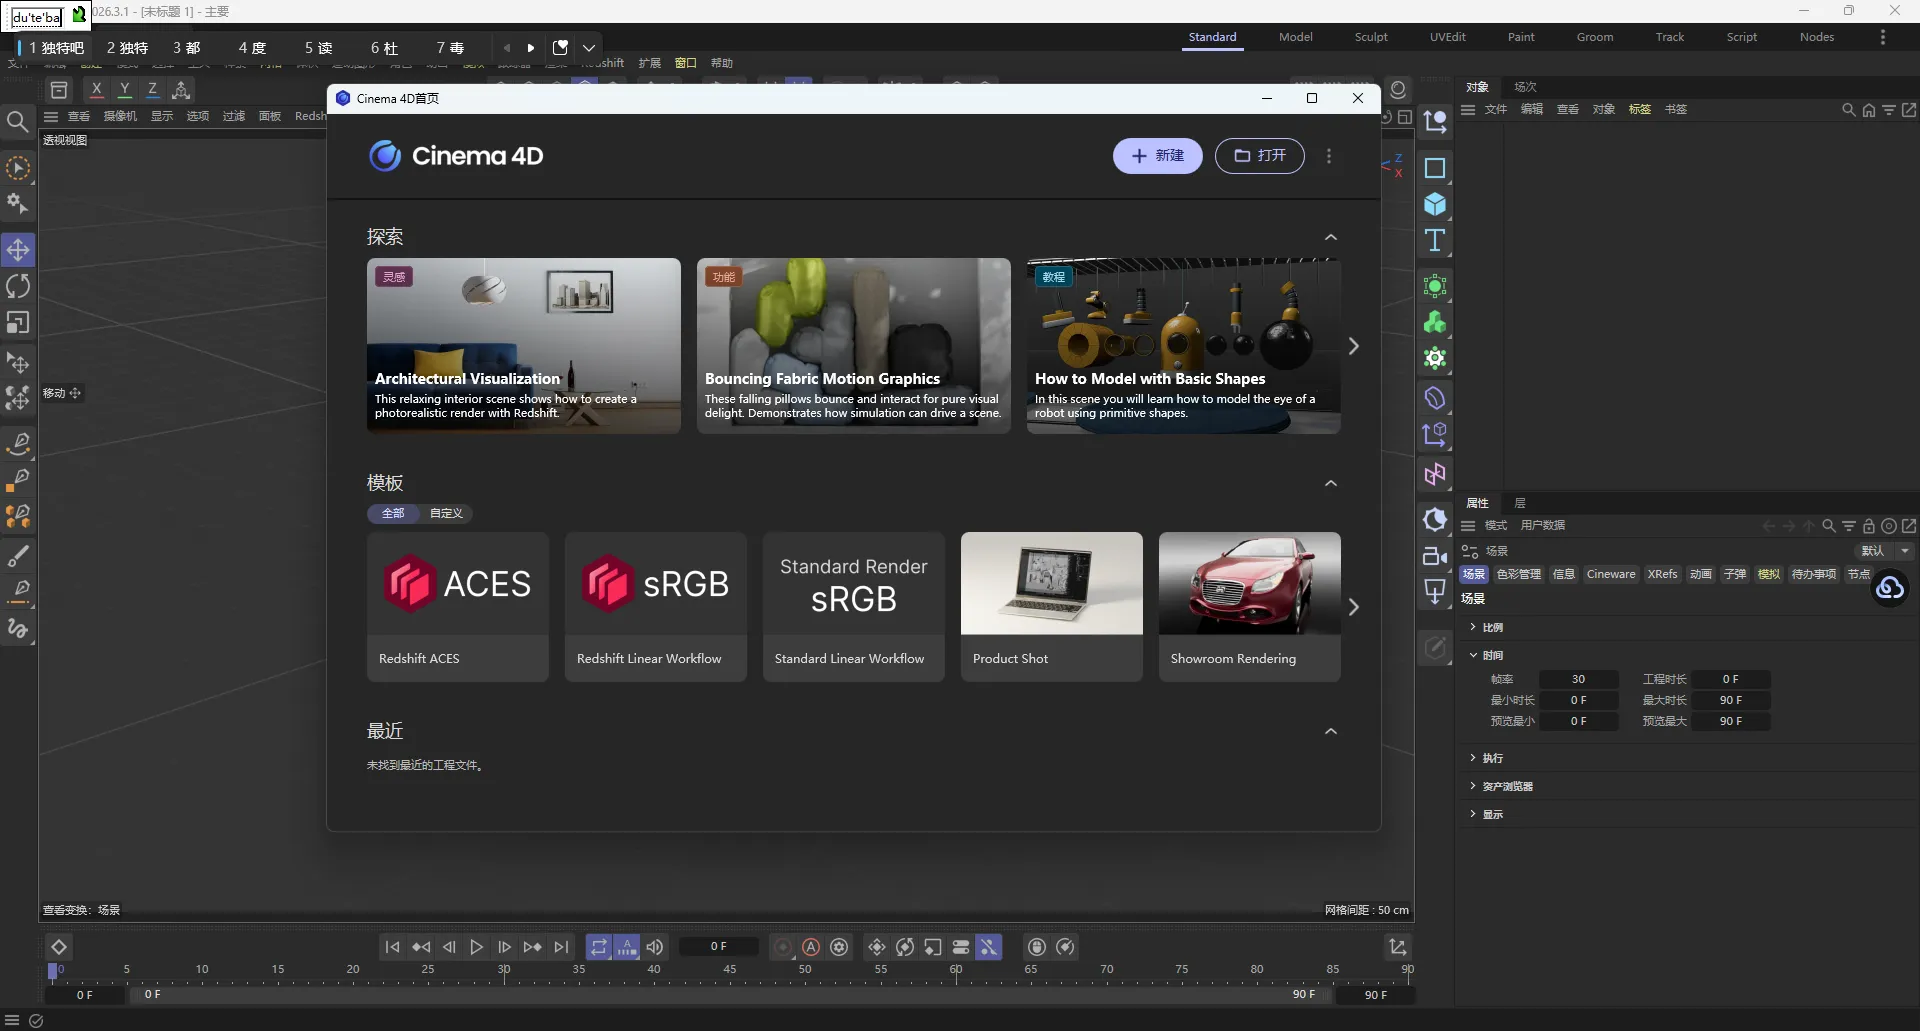1920x1031 pixels.
Task: Switch to the Sculpt layout tab
Action: point(1371,37)
